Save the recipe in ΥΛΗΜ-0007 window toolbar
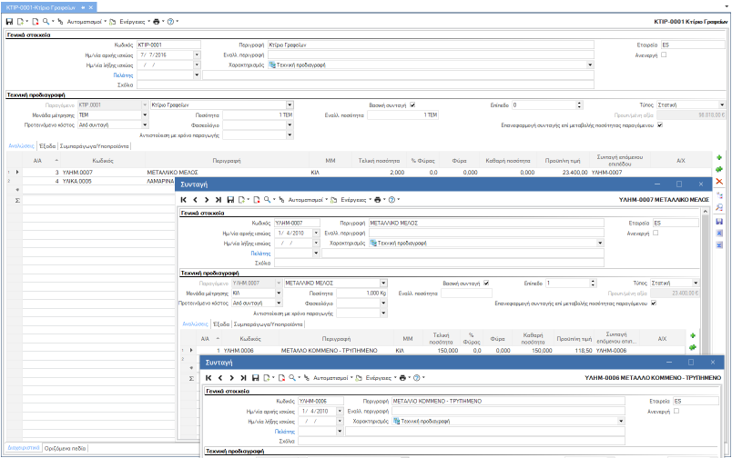The width and height of the screenshot is (732, 458). tap(230, 200)
